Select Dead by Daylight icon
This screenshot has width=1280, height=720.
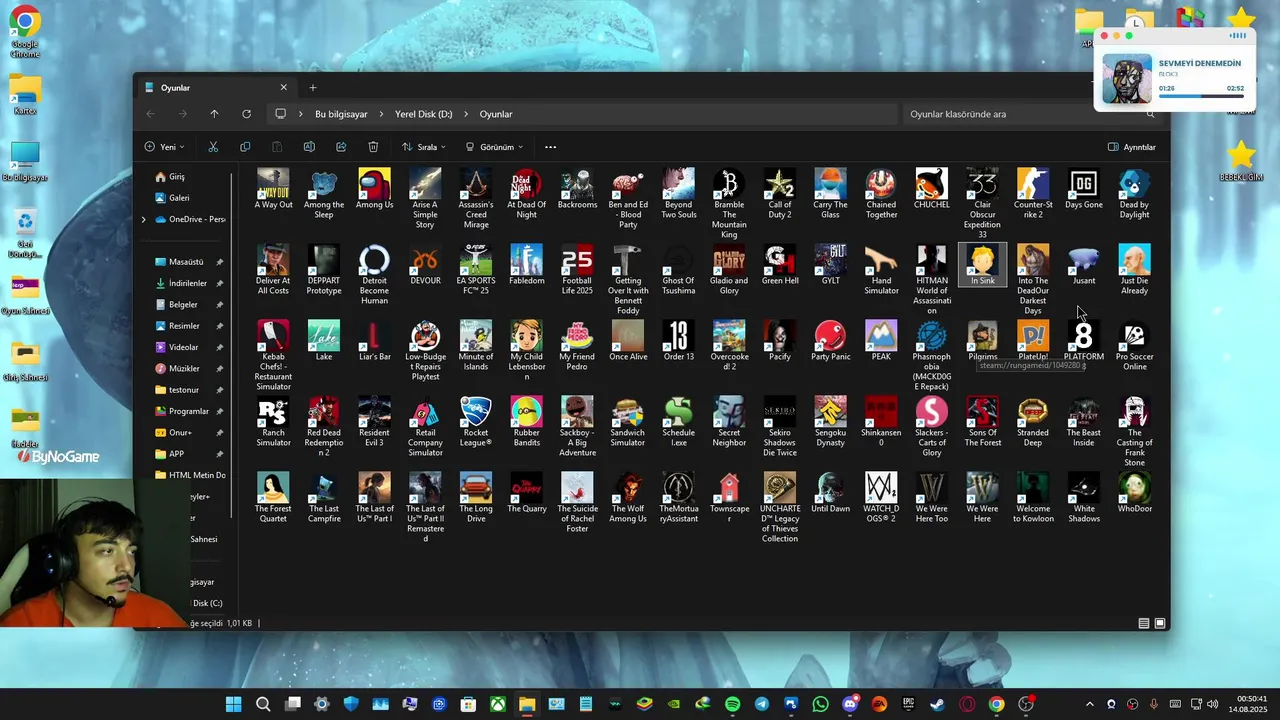tap(1134, 194)
